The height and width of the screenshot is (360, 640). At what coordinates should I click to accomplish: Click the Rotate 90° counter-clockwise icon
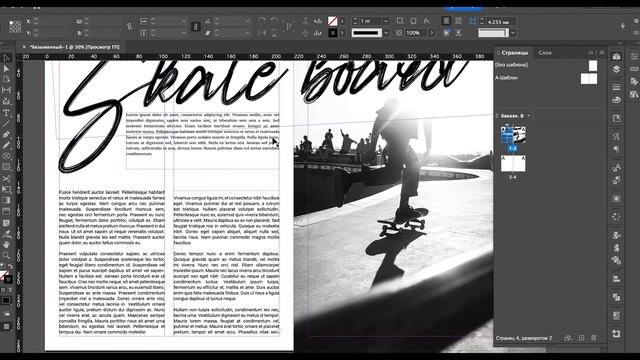tap(274, 21)
